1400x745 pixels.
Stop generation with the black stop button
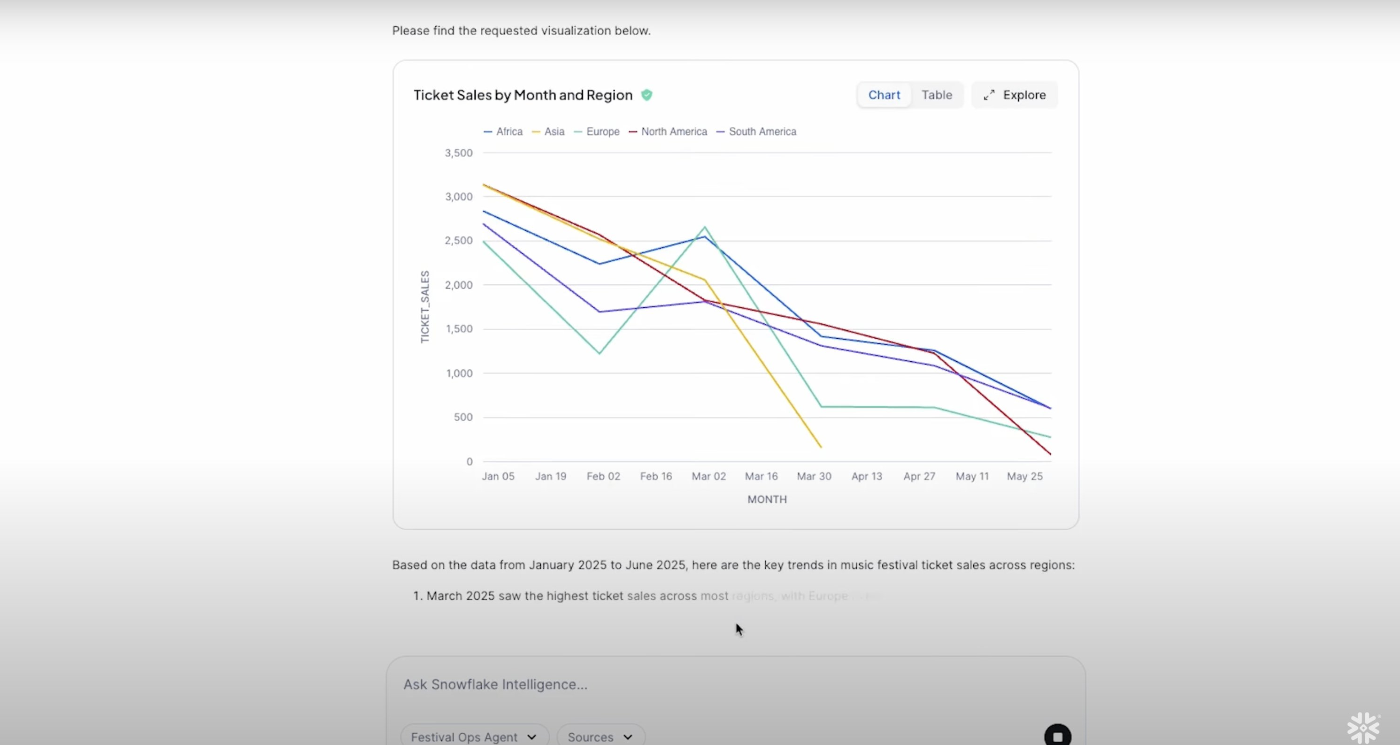(1057, 736)
